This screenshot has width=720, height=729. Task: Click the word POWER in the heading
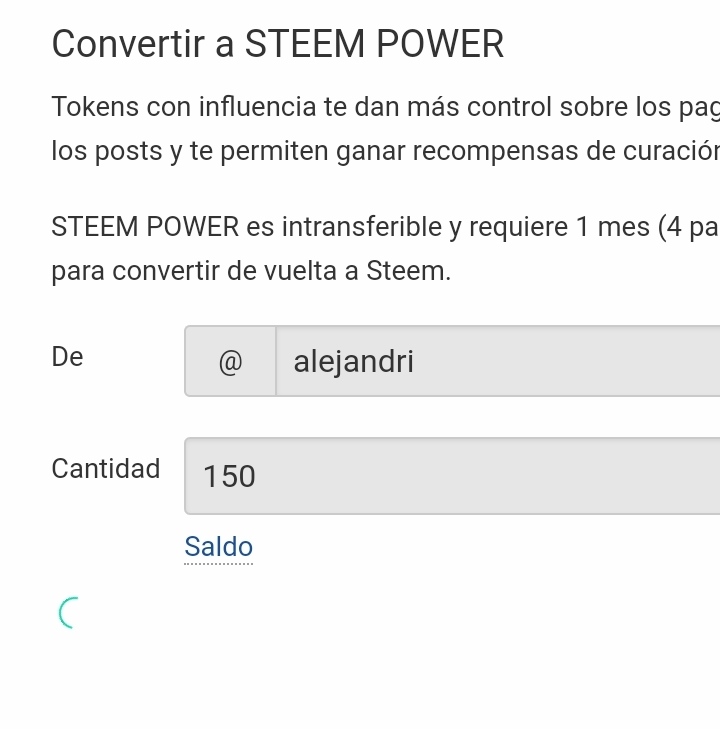coord(440,44)
